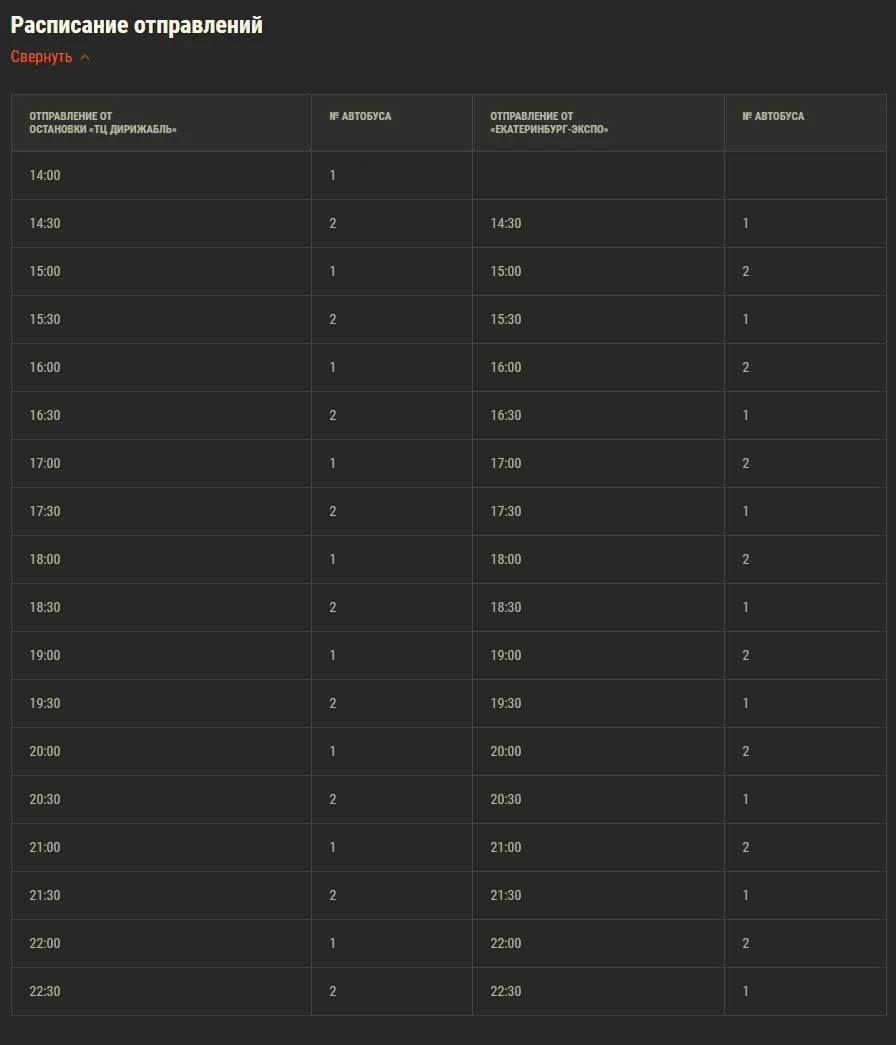Click the first № автобуса column header
Viewport: 896px width, 1045px height.
point(360,117)
